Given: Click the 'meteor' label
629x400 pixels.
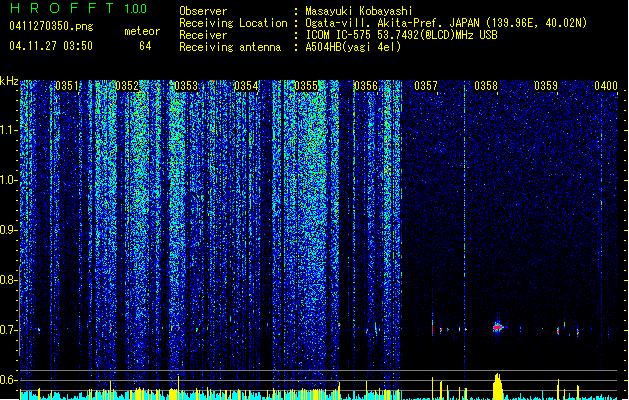Looking at the screenshot, I should 142,31.
